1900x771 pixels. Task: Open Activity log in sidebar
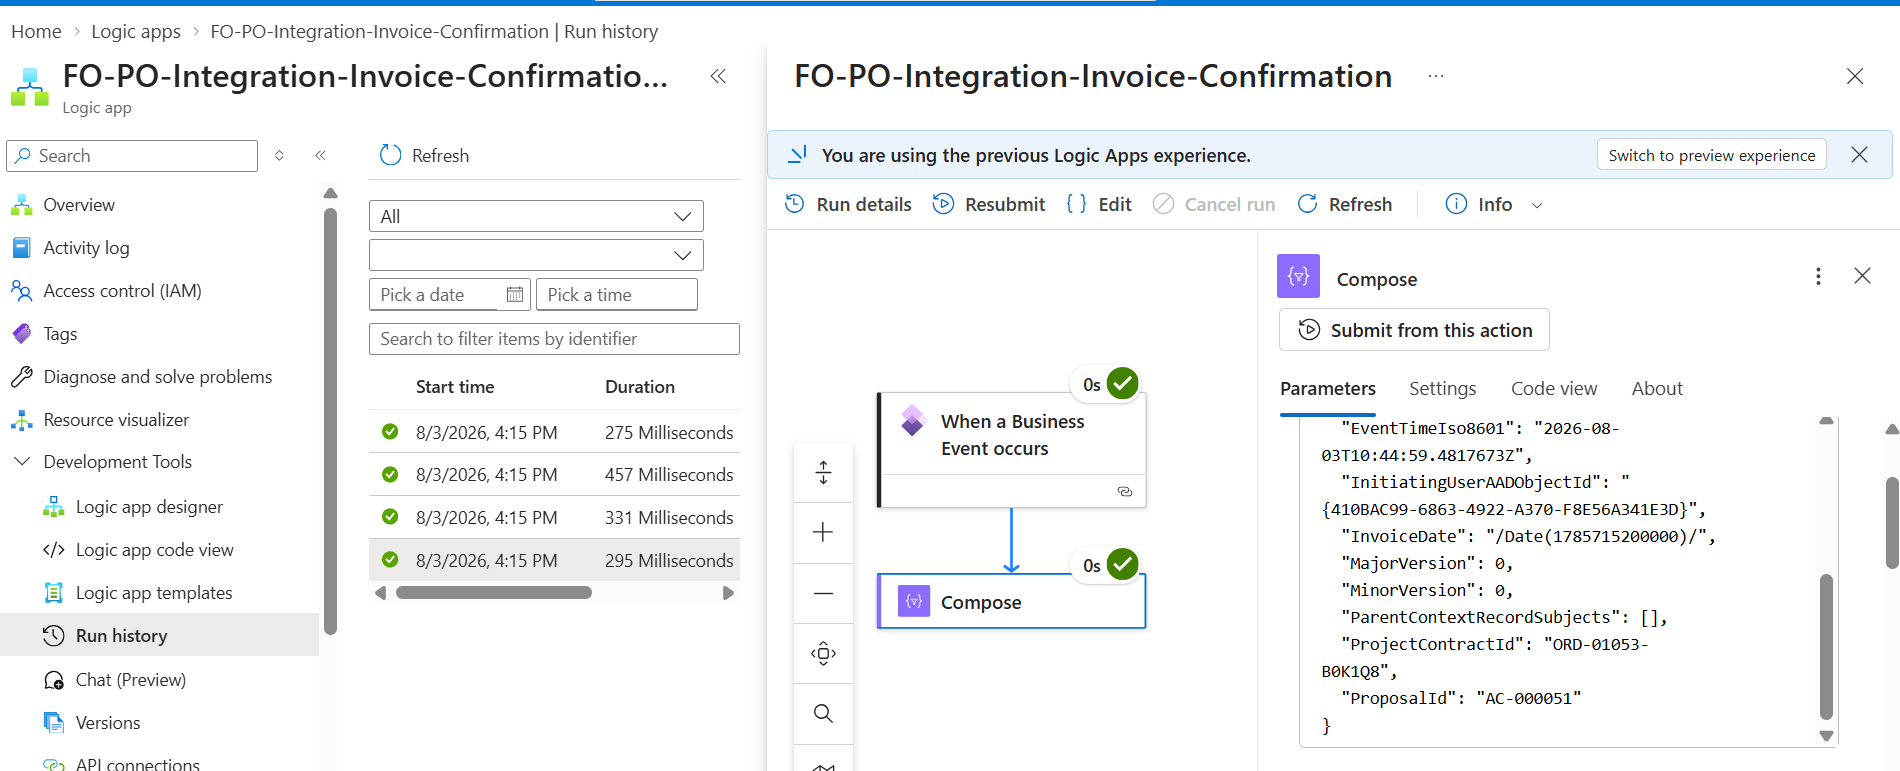[x=86, y=248]
